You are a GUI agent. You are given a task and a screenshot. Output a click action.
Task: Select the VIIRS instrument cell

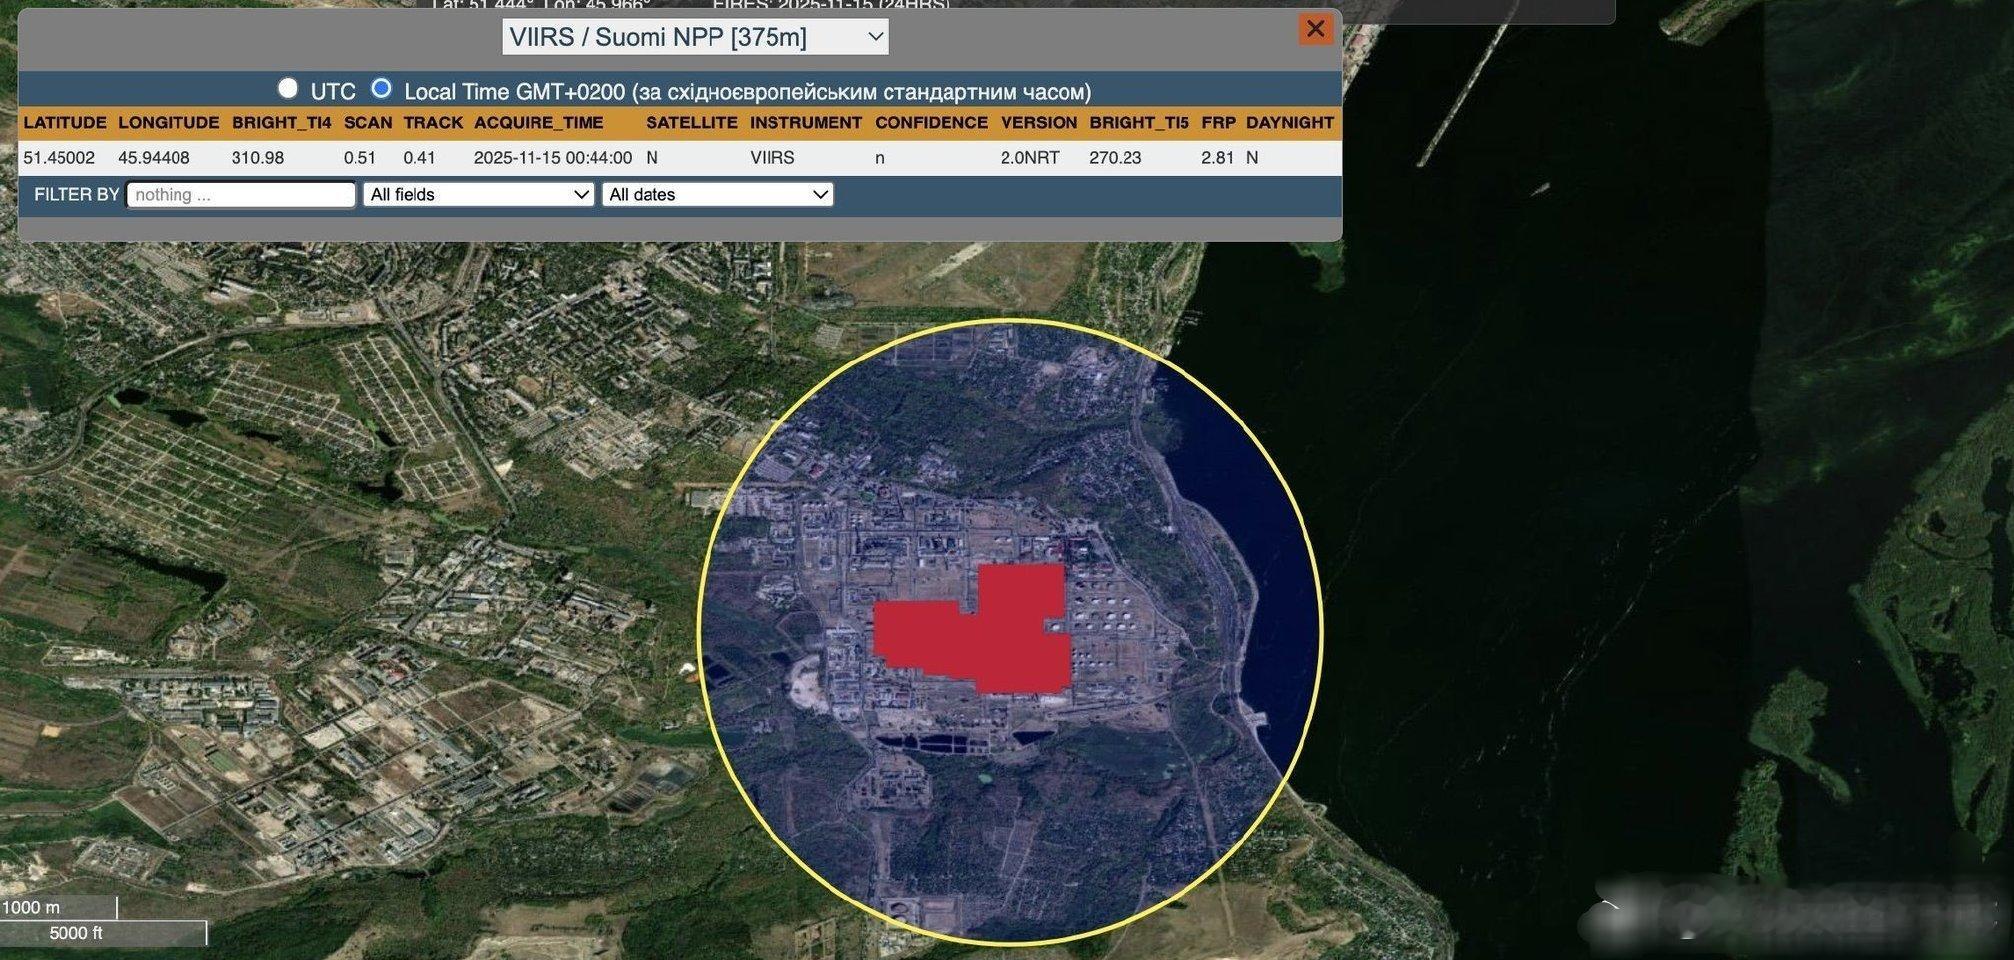[x=772, y=158]
